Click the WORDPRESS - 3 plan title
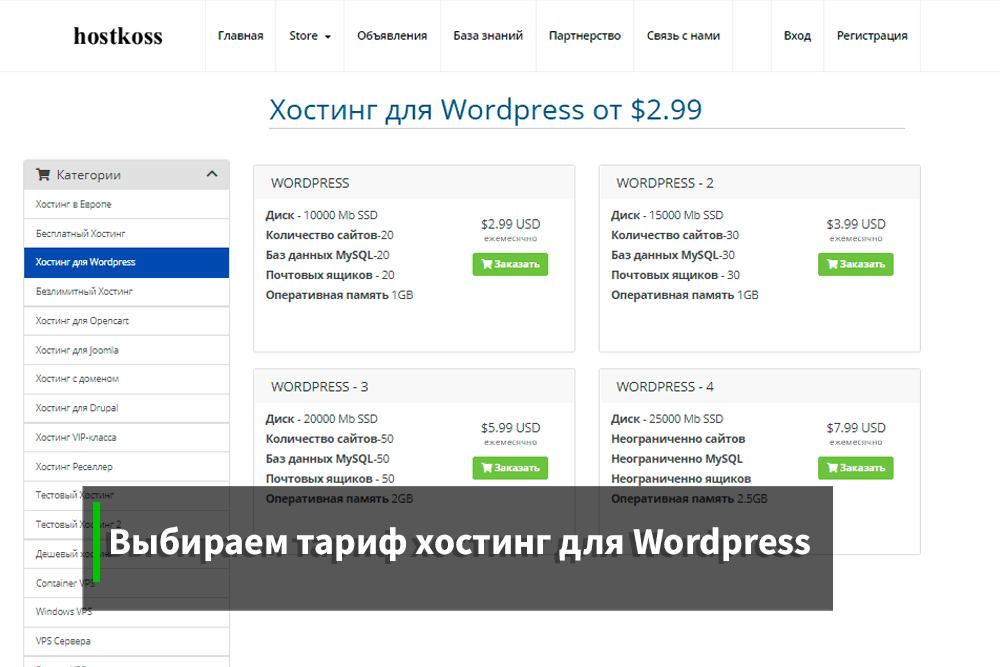 coord(320,386)
